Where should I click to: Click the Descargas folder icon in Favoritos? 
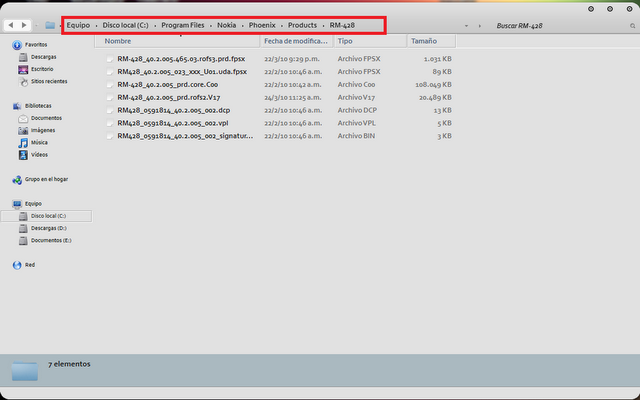23,57
